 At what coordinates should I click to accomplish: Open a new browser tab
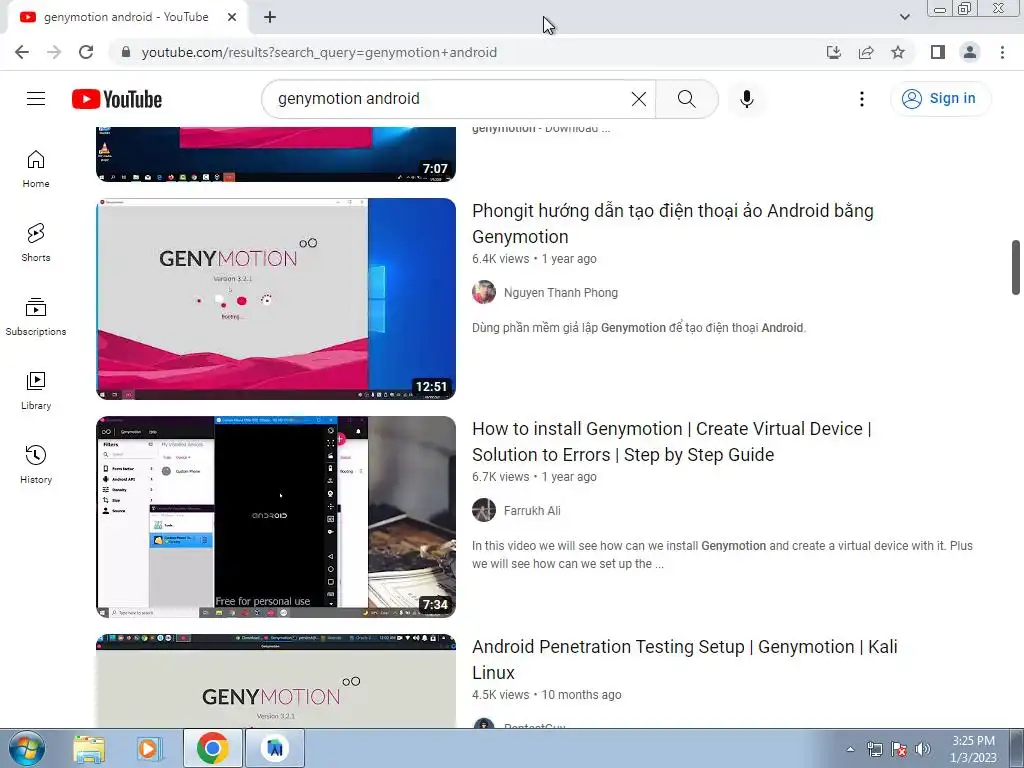click(x=270, y=17)
